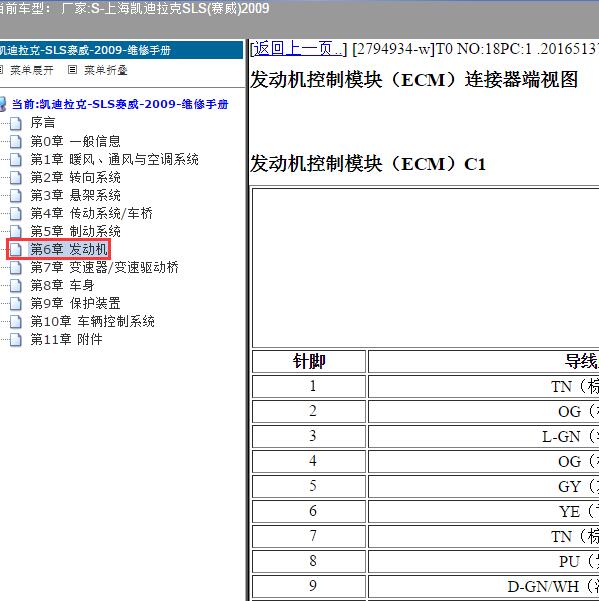Open 第4章 传动系统/车桥 chapter
The width and height of the screenshot is (599, 601).
coord(92,213)
